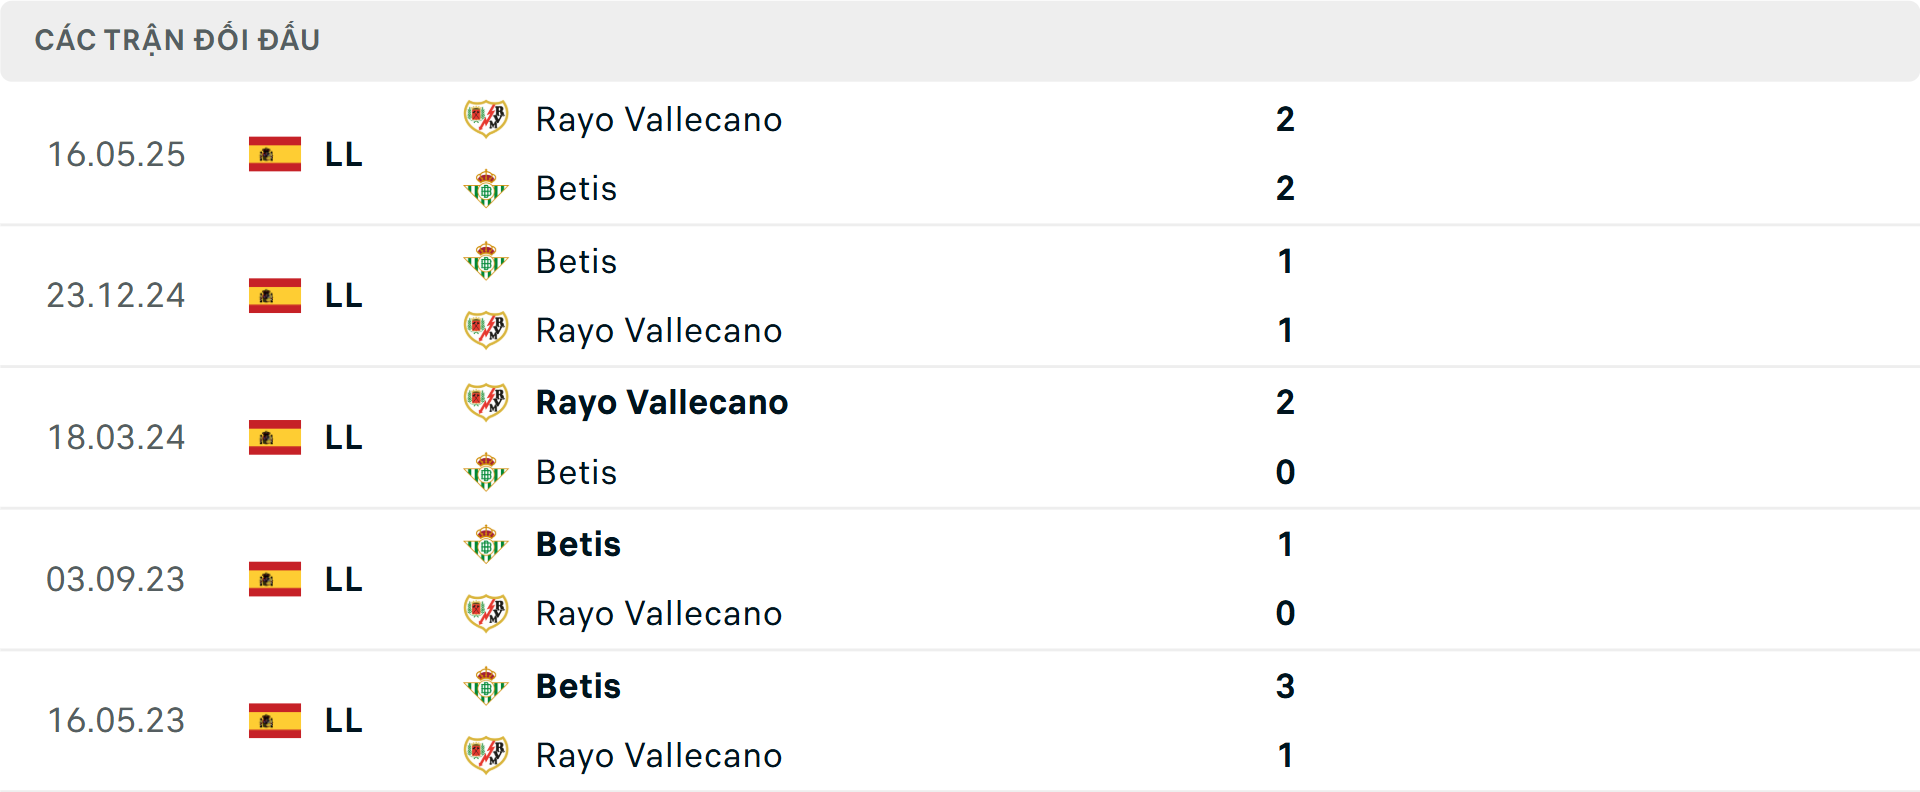Click the Spain flag beside 16.05.25
1920x792 pixels.
274,154
